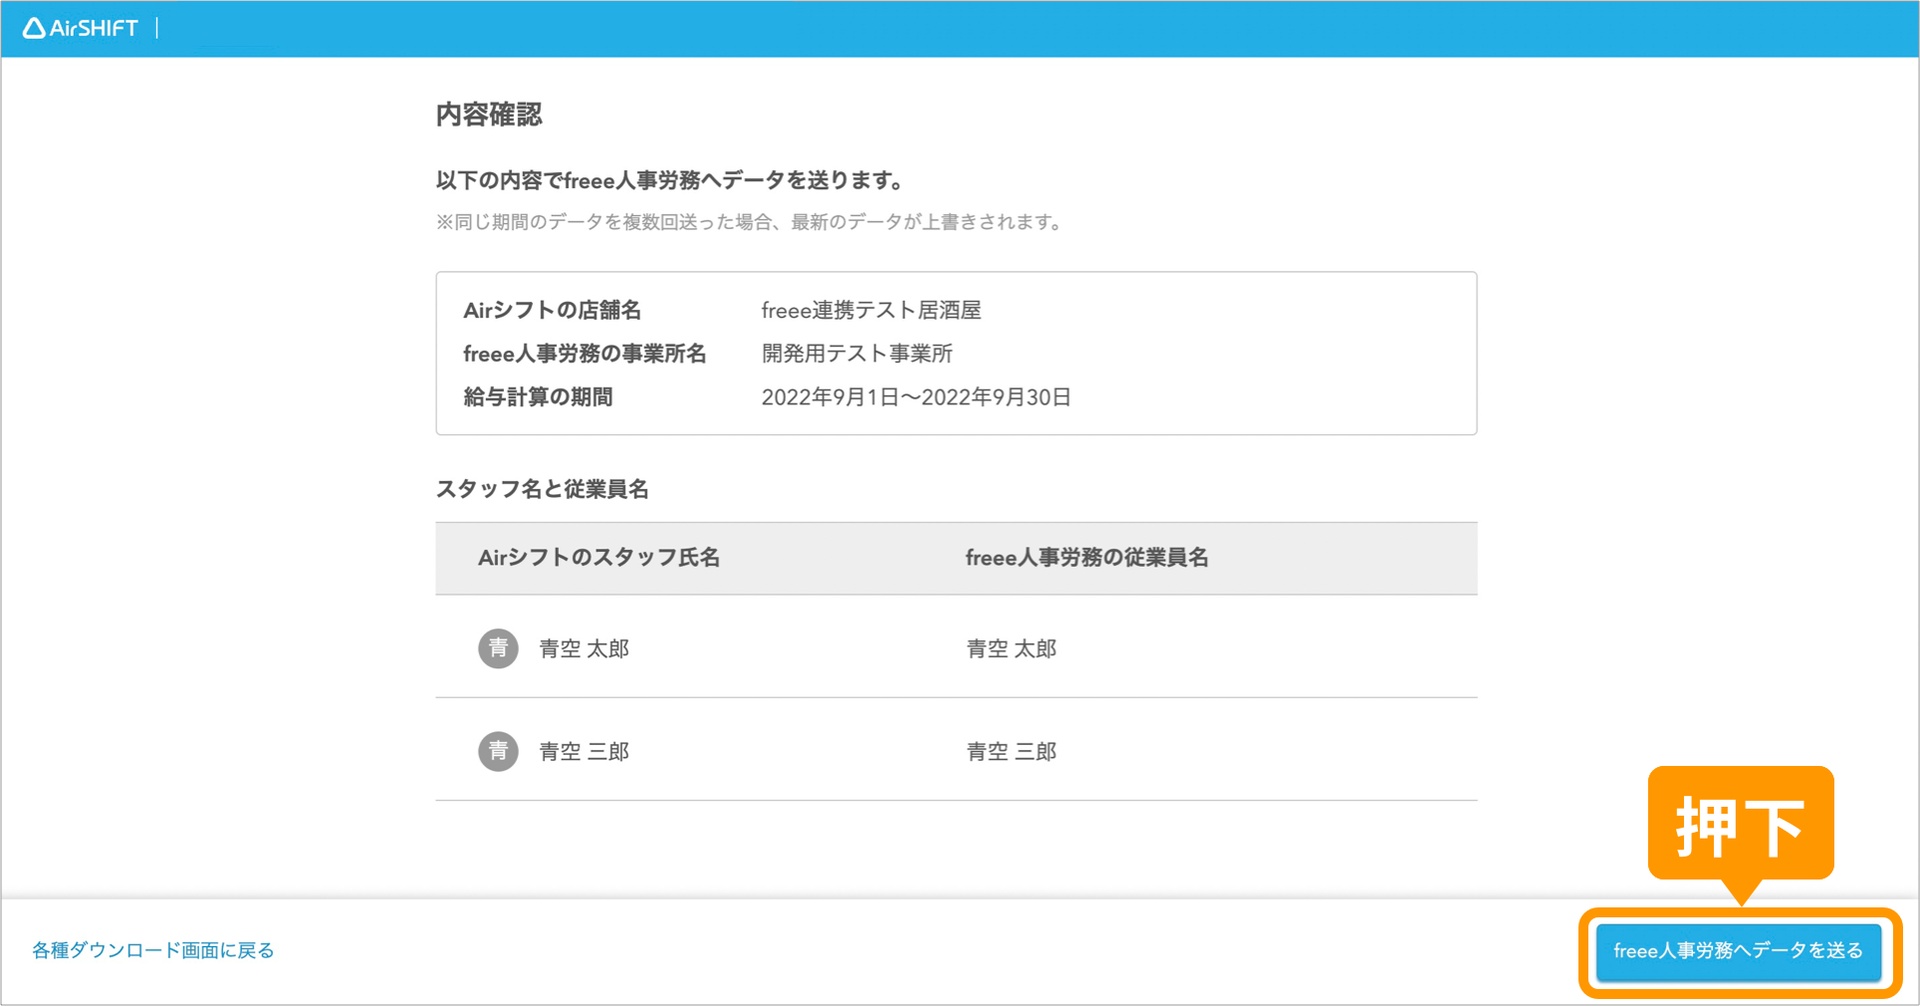Click the avatar icon beside 青空 三郎

(498, 752)
